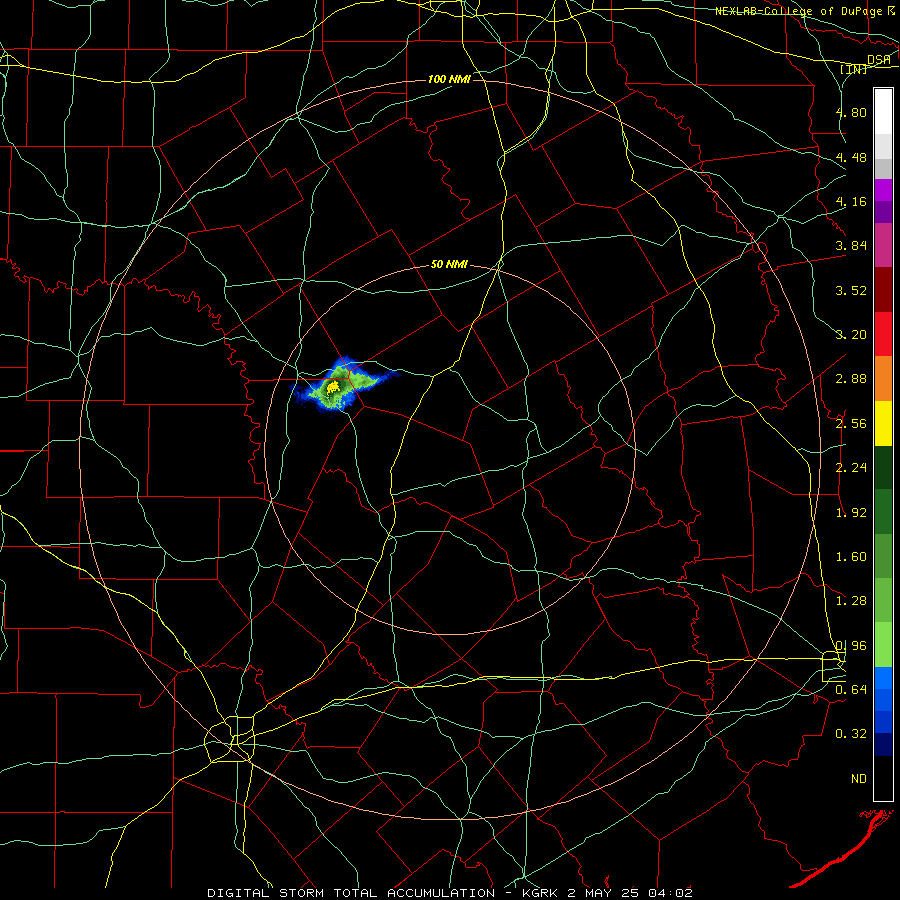Image resolution: width=900 pixels, height=900 pixels.
Task: Click the orange swatch in the color scale
Action: [x=883, y=379]
